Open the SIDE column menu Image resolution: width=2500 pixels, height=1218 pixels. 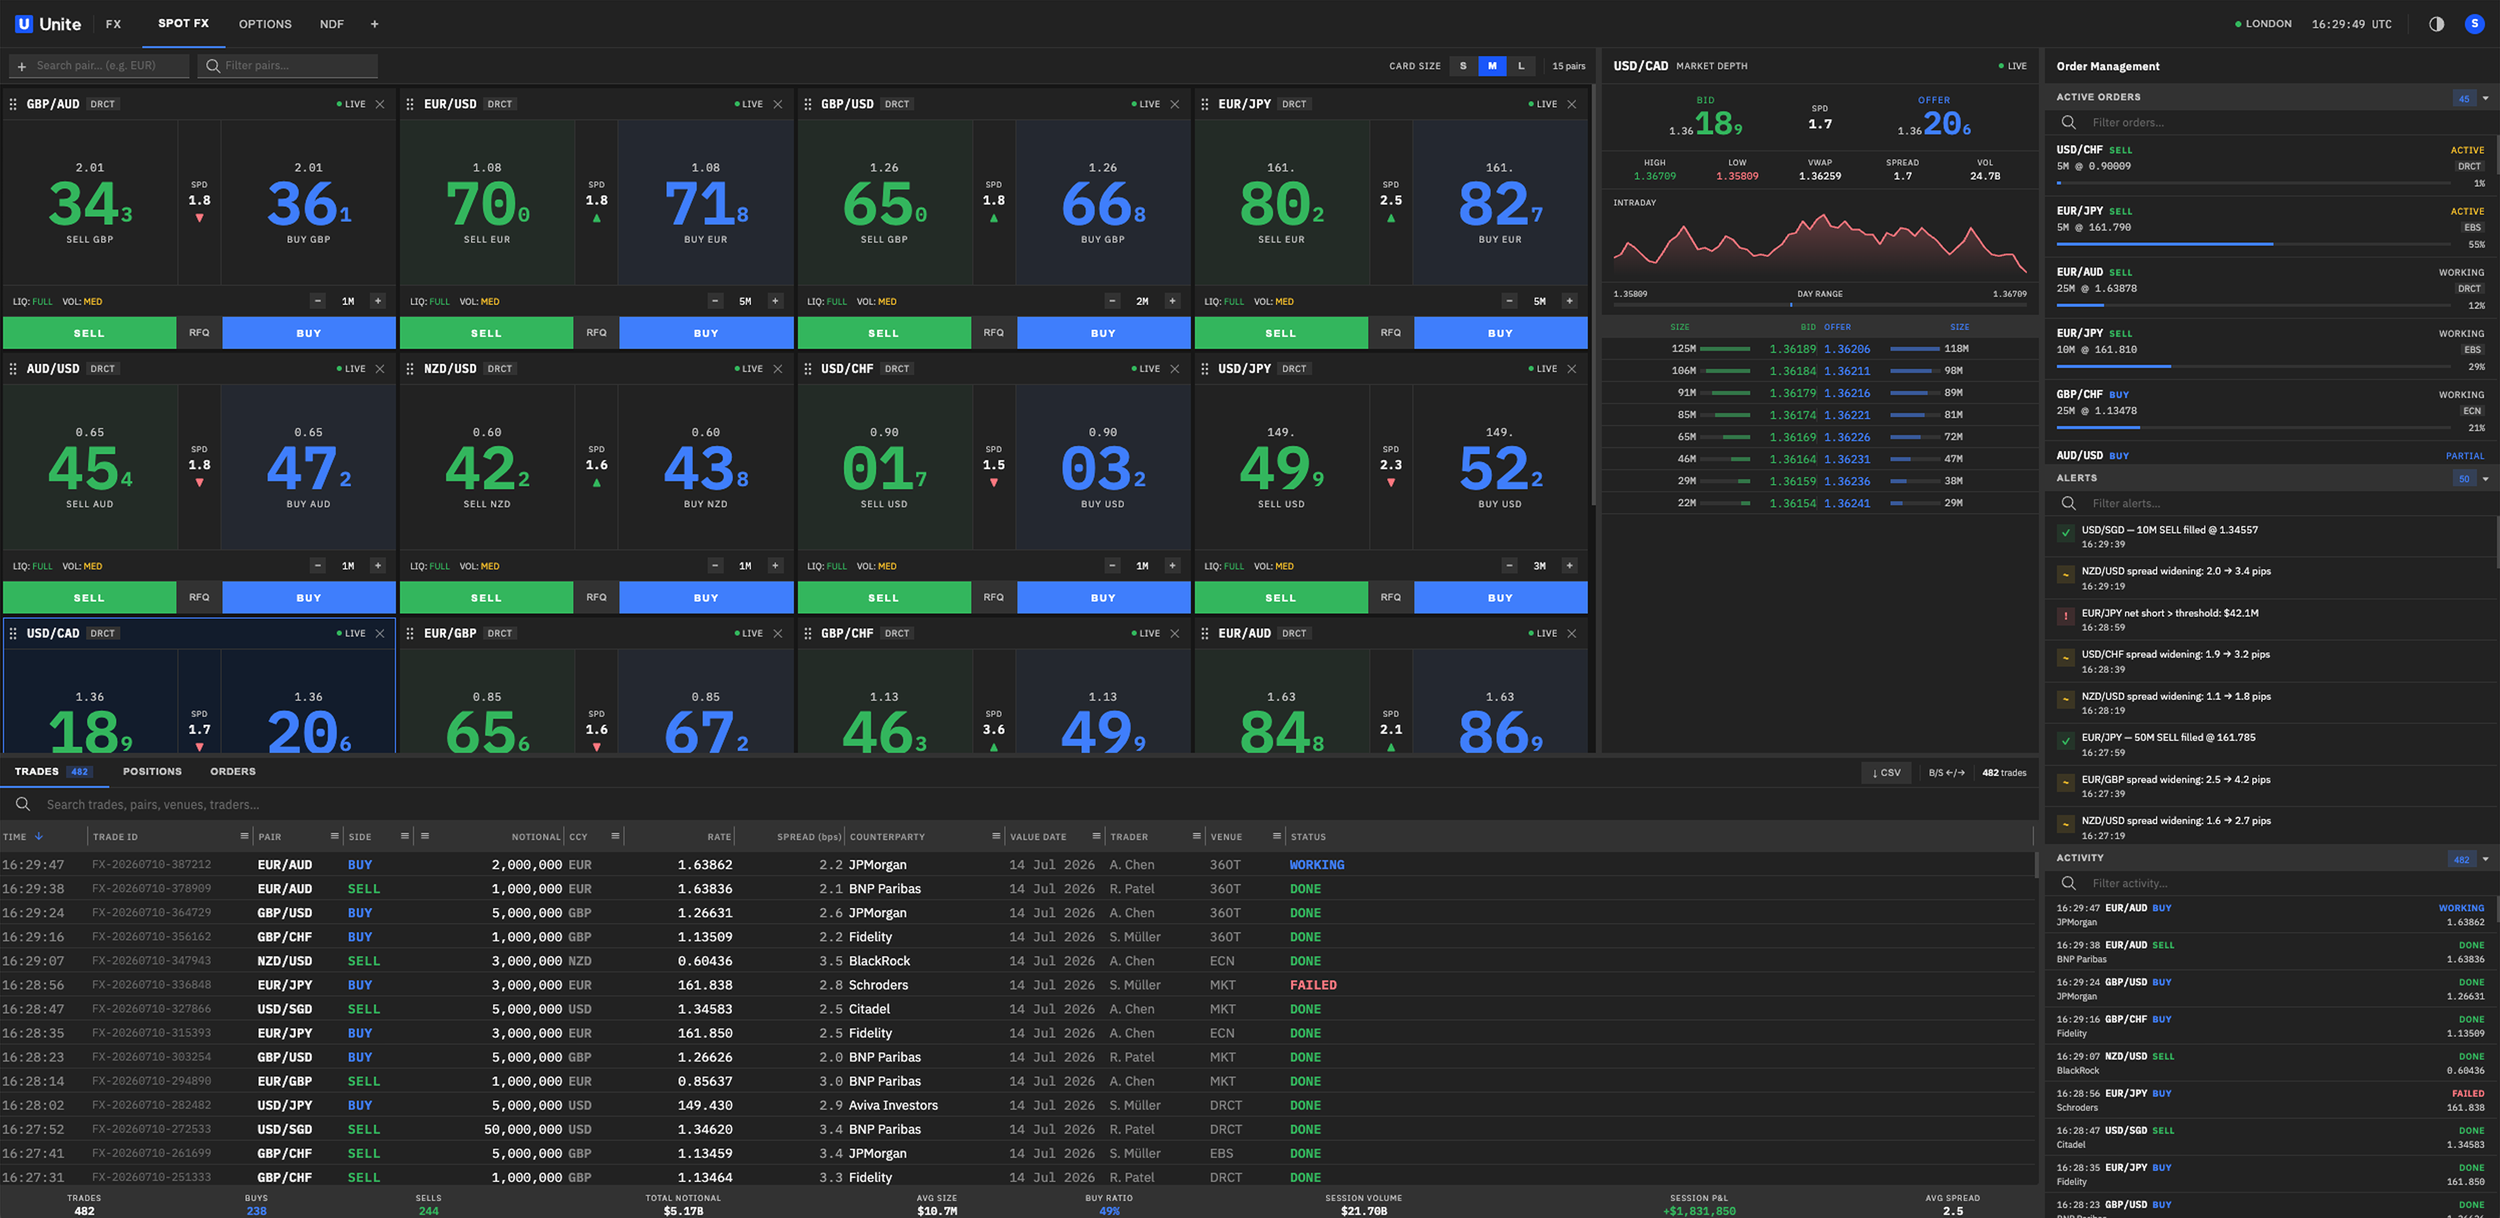(404, 836)
